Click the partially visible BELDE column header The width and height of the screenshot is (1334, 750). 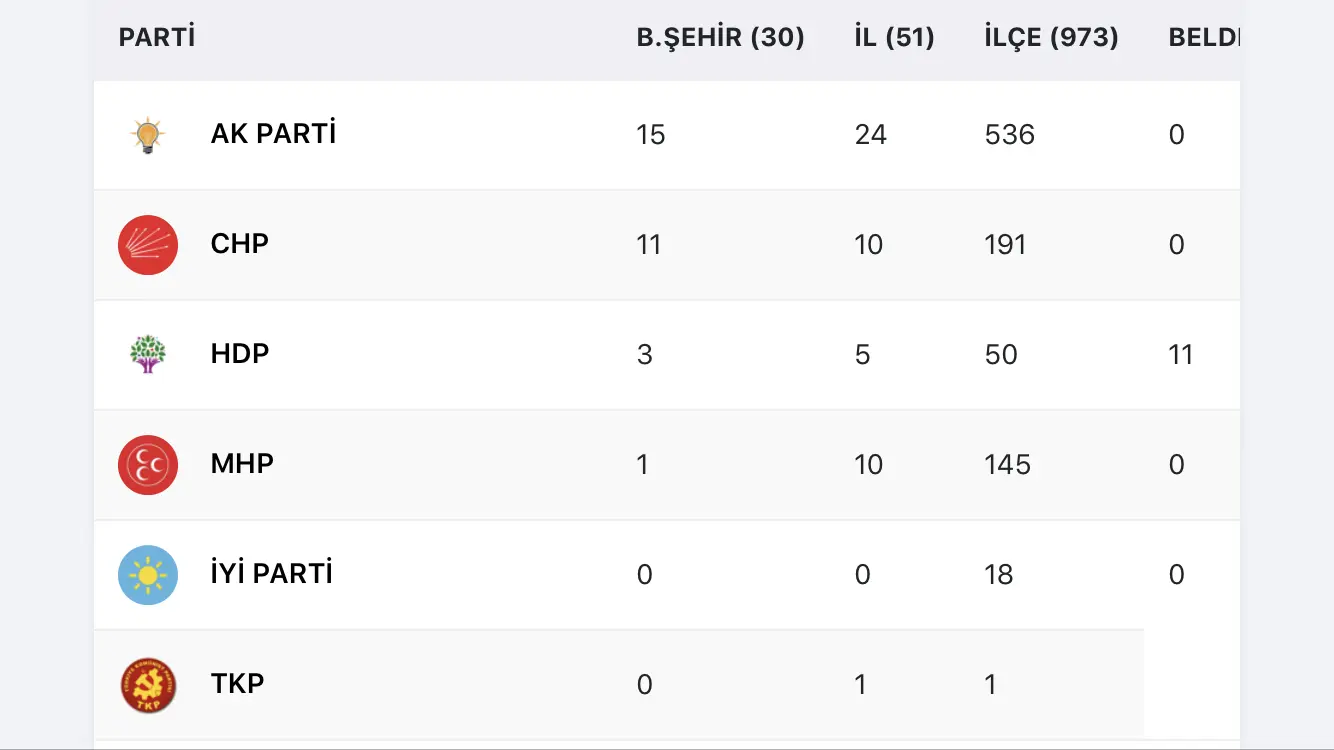coord(1204,38)
